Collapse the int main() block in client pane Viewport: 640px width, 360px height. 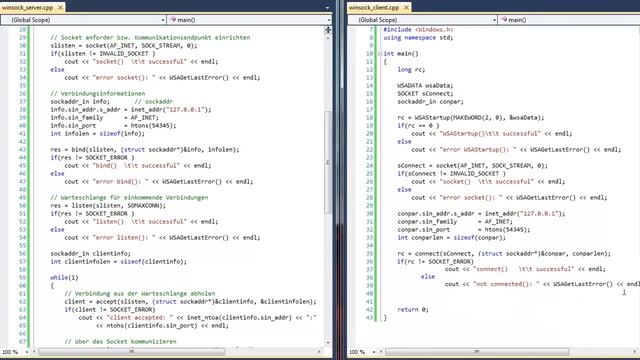pyautogui.click(x=380, y=53)
